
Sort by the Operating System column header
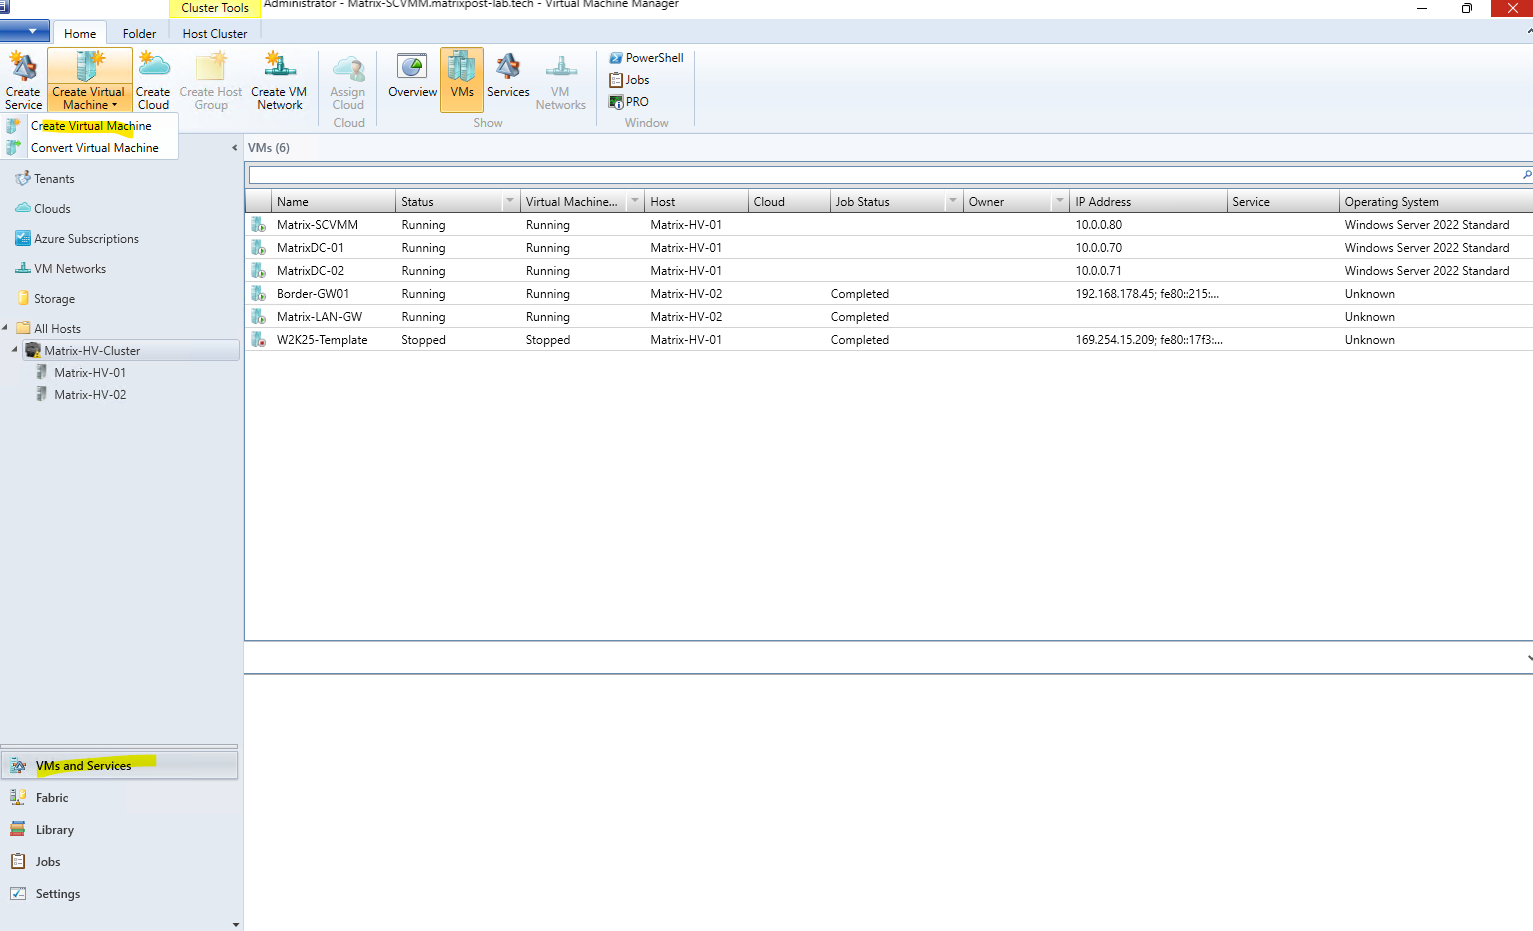pos(1436,202)
